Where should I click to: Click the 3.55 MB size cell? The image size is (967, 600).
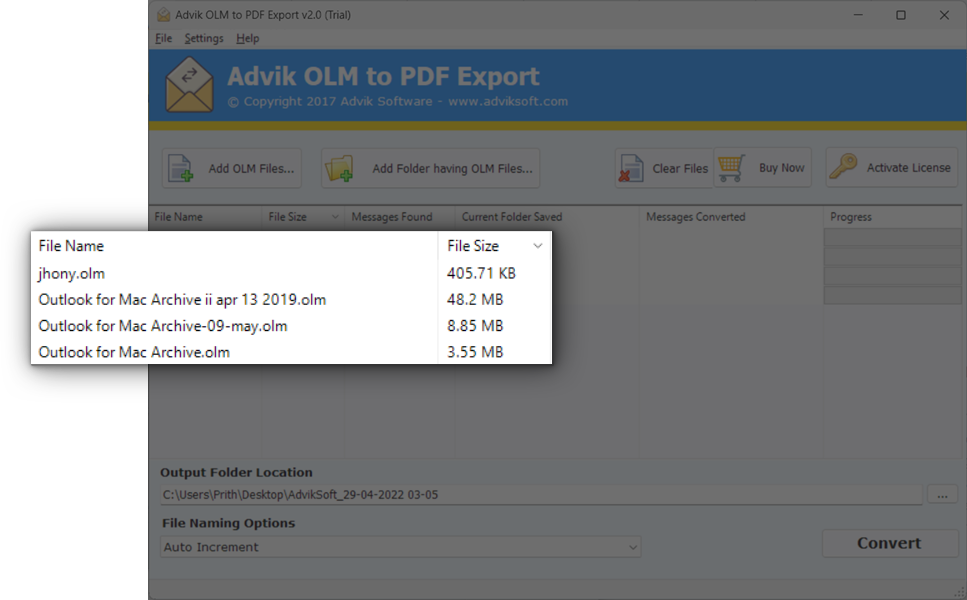click(475, 352)
